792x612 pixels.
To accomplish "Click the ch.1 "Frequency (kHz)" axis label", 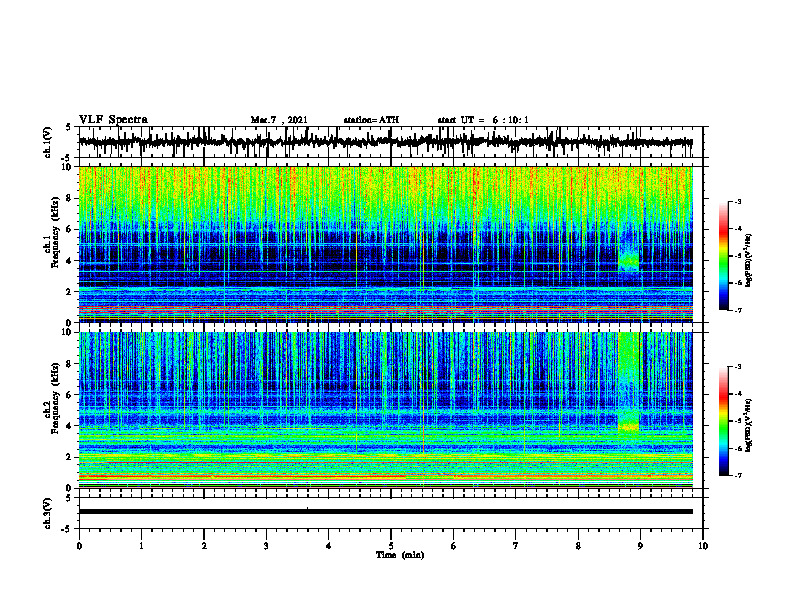I will 56,232.
